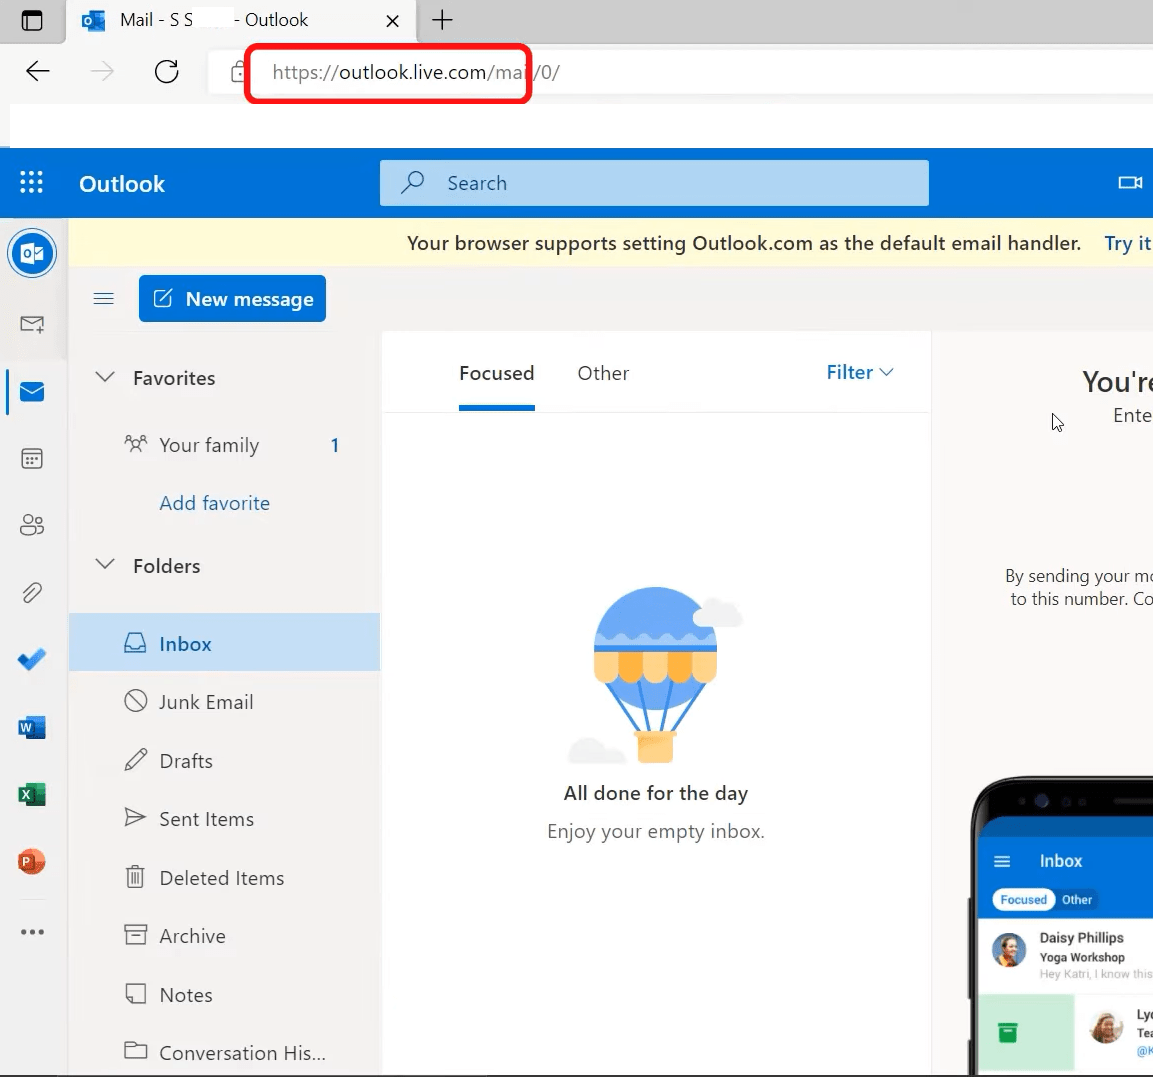
Task: Click Add favorite link
Action: point(215,503)
